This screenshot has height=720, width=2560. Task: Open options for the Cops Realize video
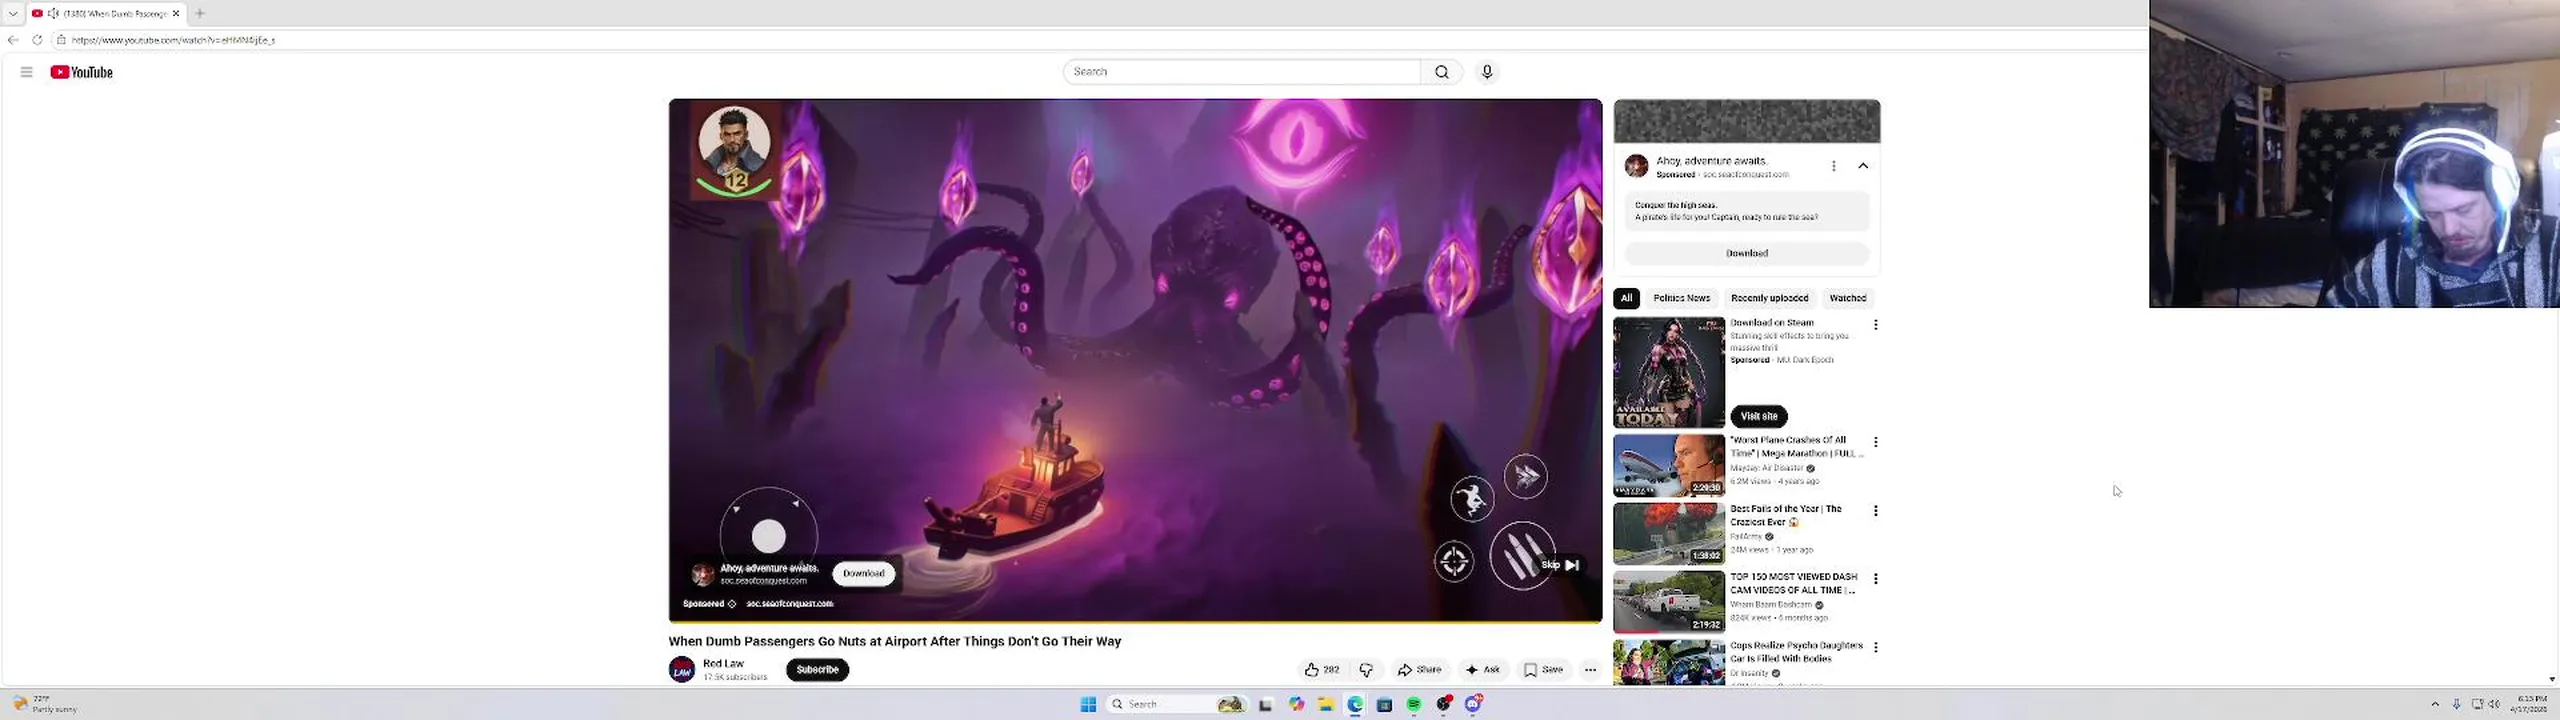pyautogui.click(x=1875, y=648)
